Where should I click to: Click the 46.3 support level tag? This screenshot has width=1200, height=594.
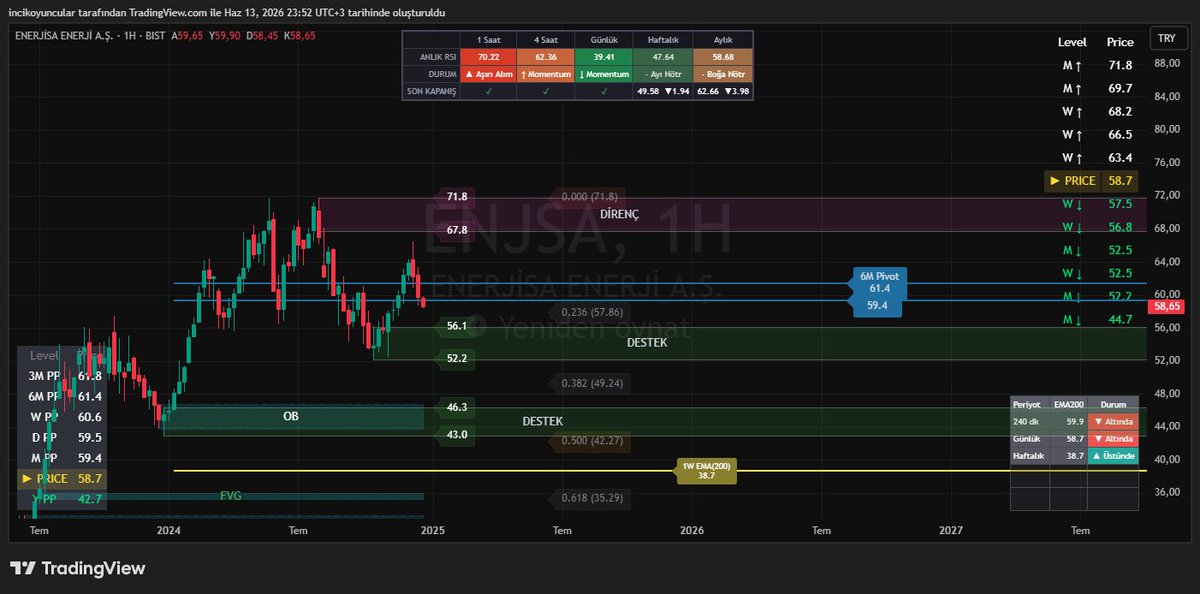[457, 407]
